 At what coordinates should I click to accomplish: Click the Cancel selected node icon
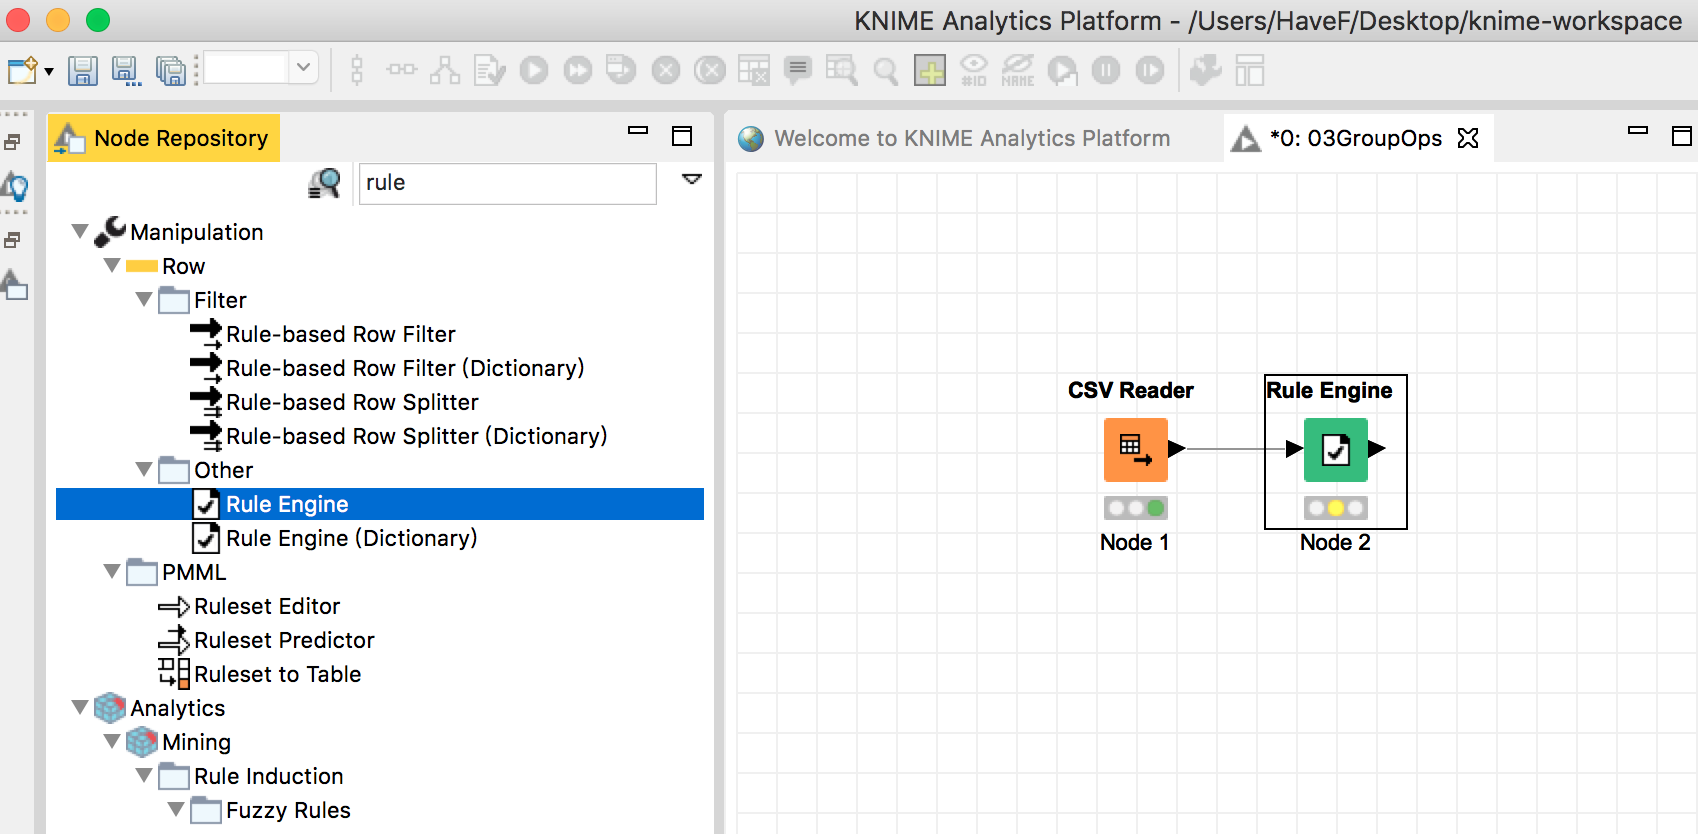666,70
